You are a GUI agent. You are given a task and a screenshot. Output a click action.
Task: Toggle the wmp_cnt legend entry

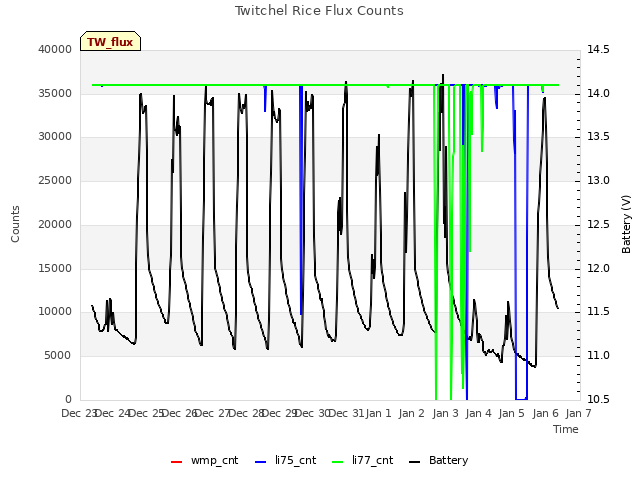point(204,461)
